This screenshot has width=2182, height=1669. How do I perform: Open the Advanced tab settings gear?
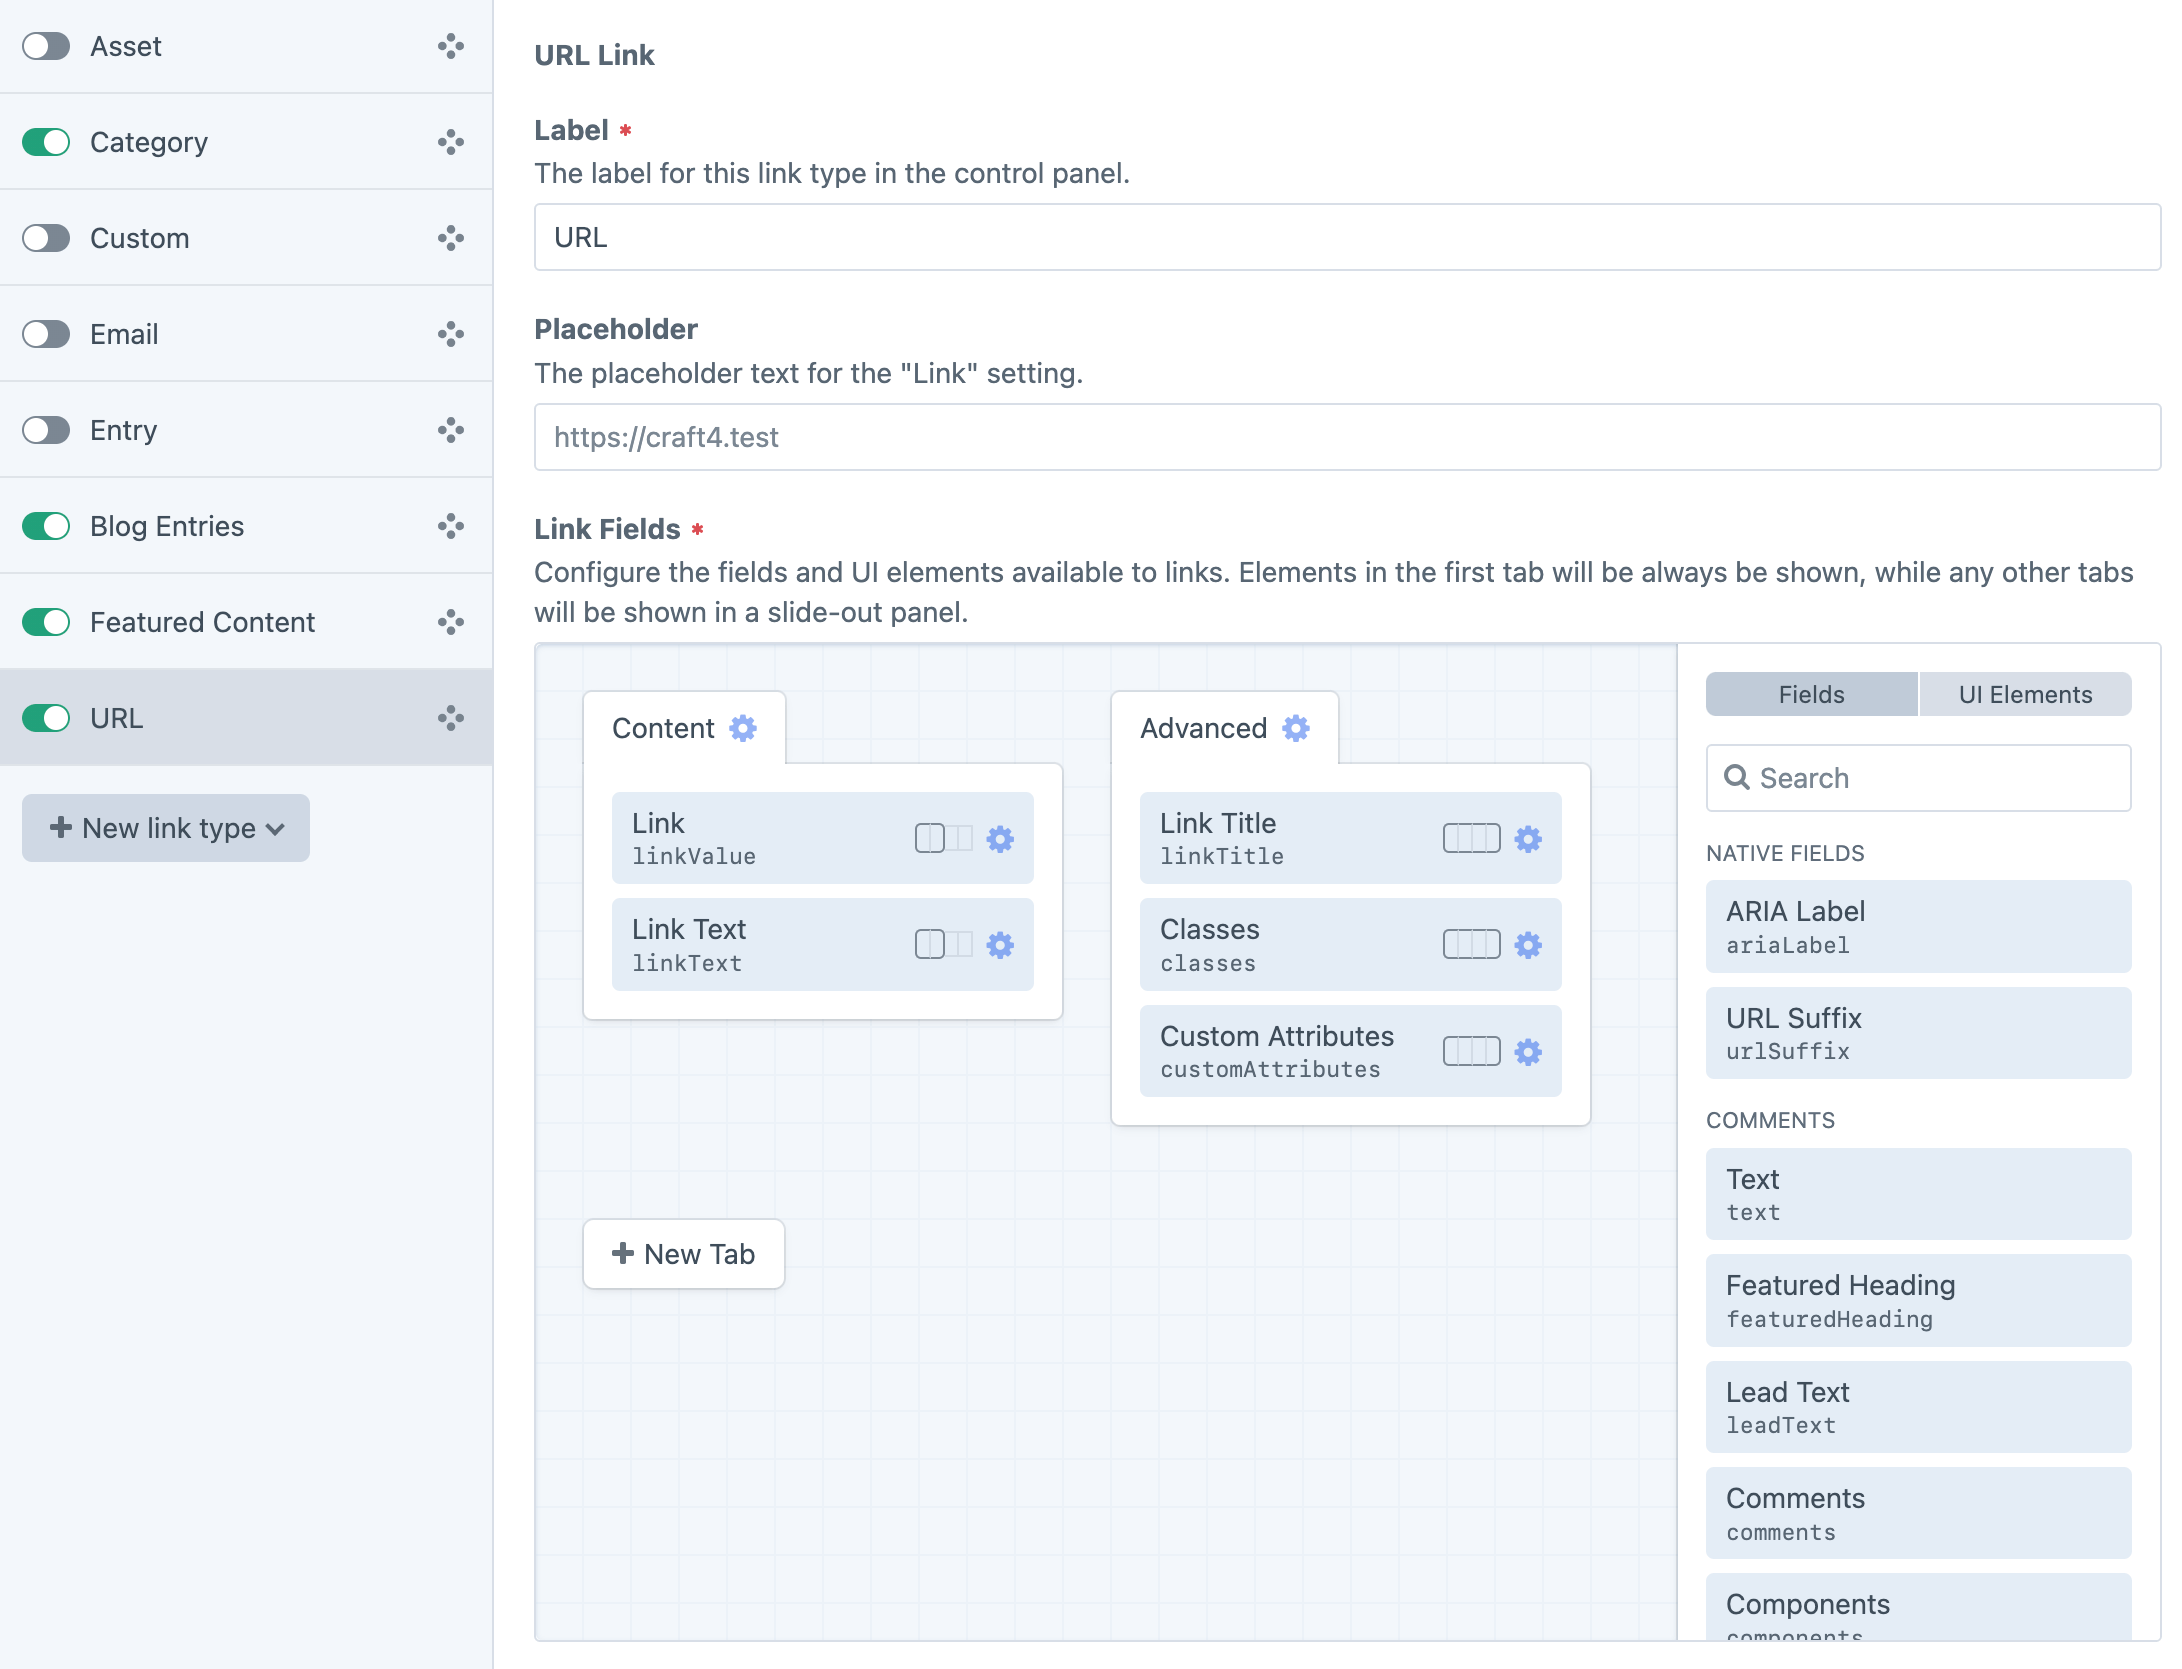click(1296, 729)
